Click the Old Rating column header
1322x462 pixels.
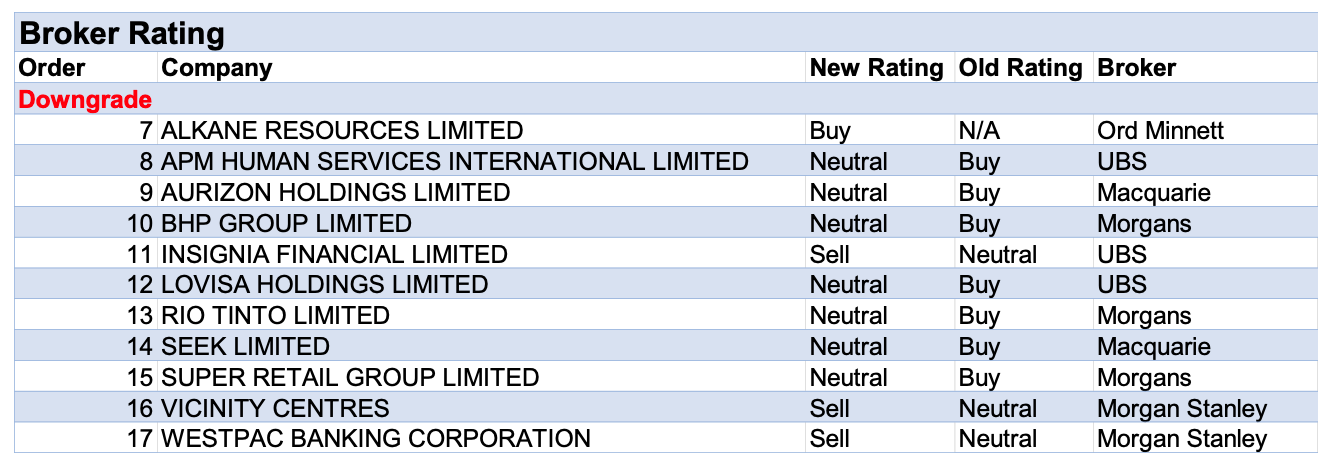coord(1020,68)
